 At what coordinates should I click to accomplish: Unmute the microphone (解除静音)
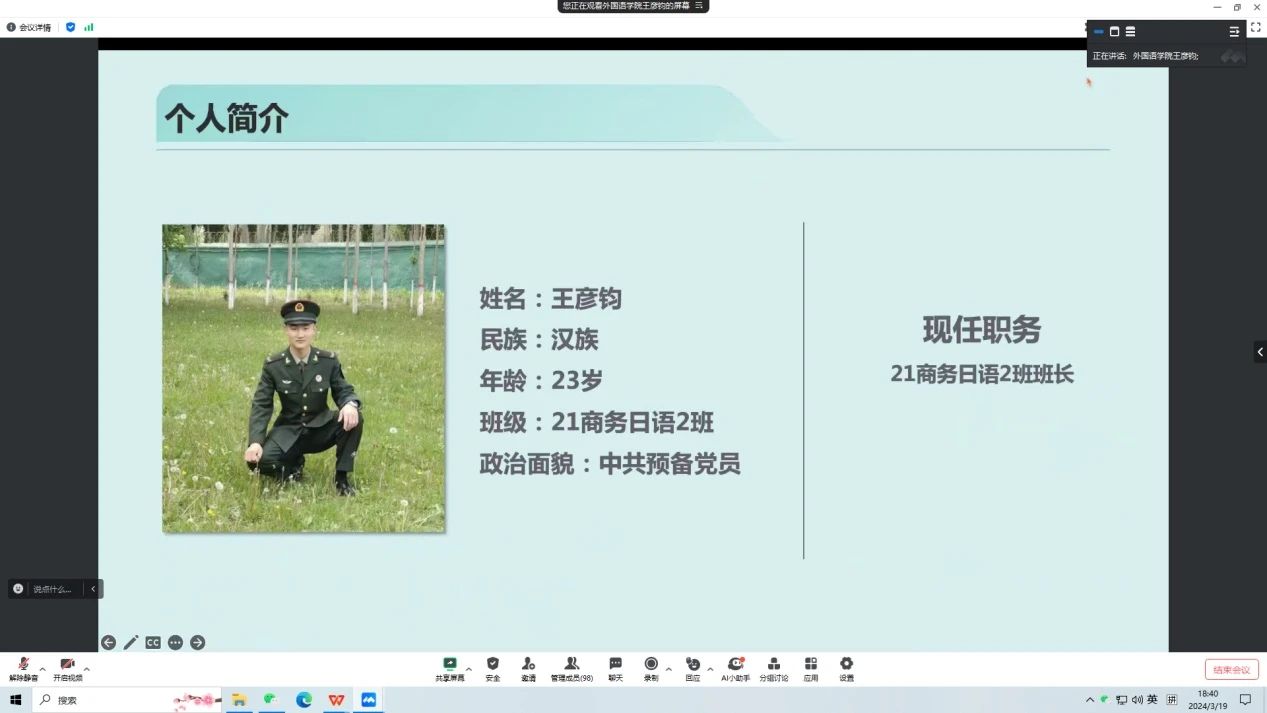coord(23,668)
